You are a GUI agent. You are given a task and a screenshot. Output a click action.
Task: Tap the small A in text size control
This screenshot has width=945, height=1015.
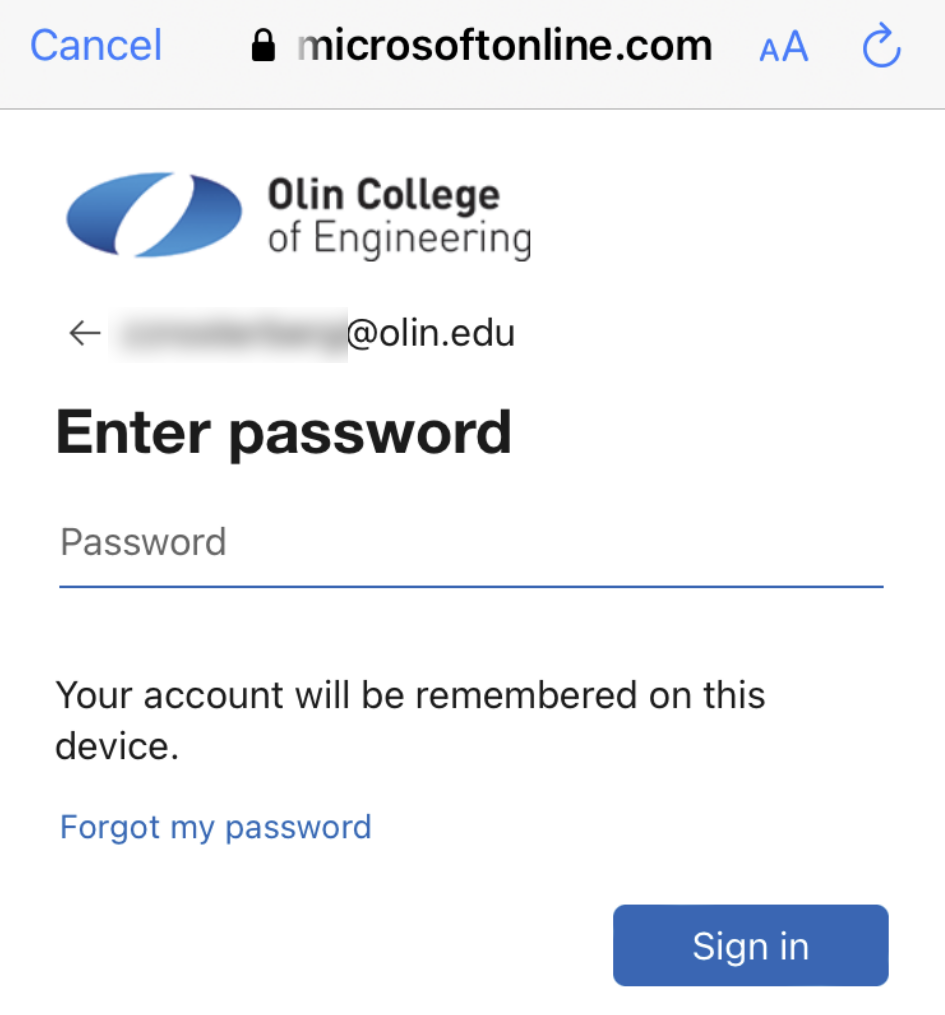coord(769,51)
